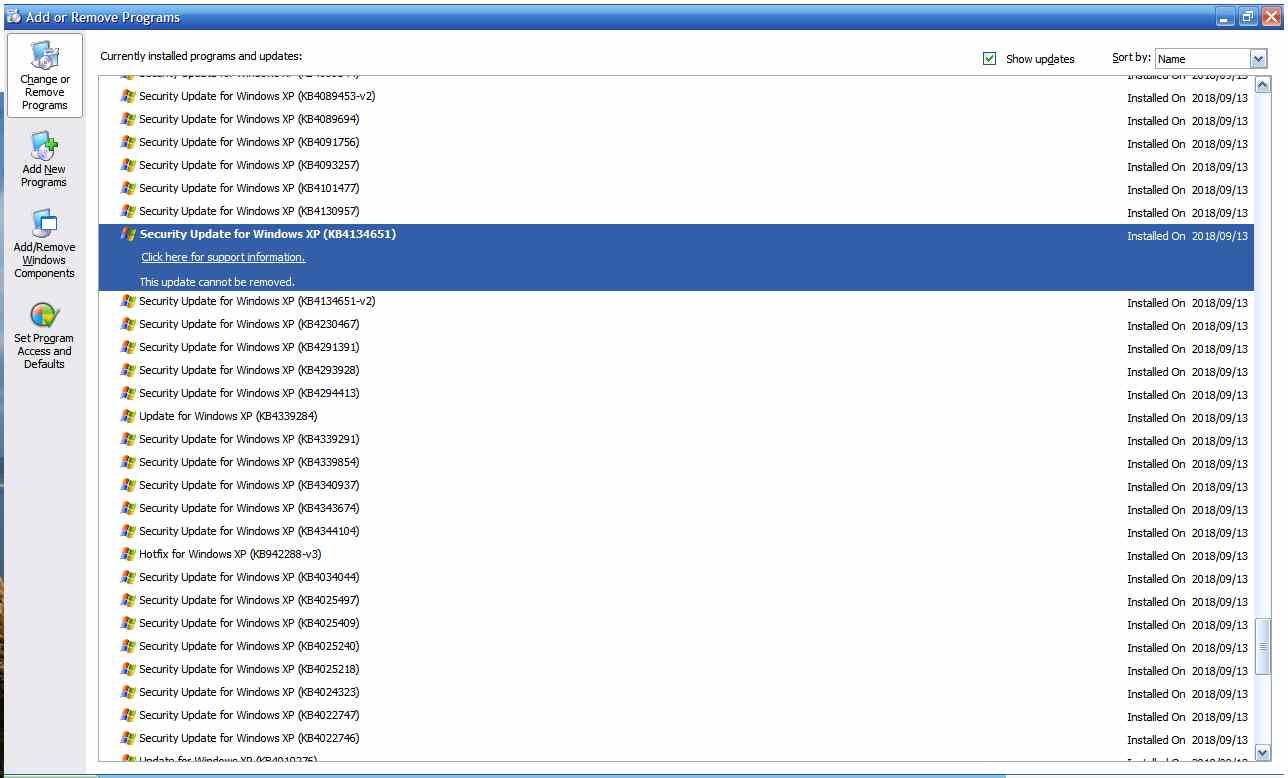Click icon of update KB4130957
Image resolution: width=1288 pixels, height=778 pixels.
click(x=128, y=211)
